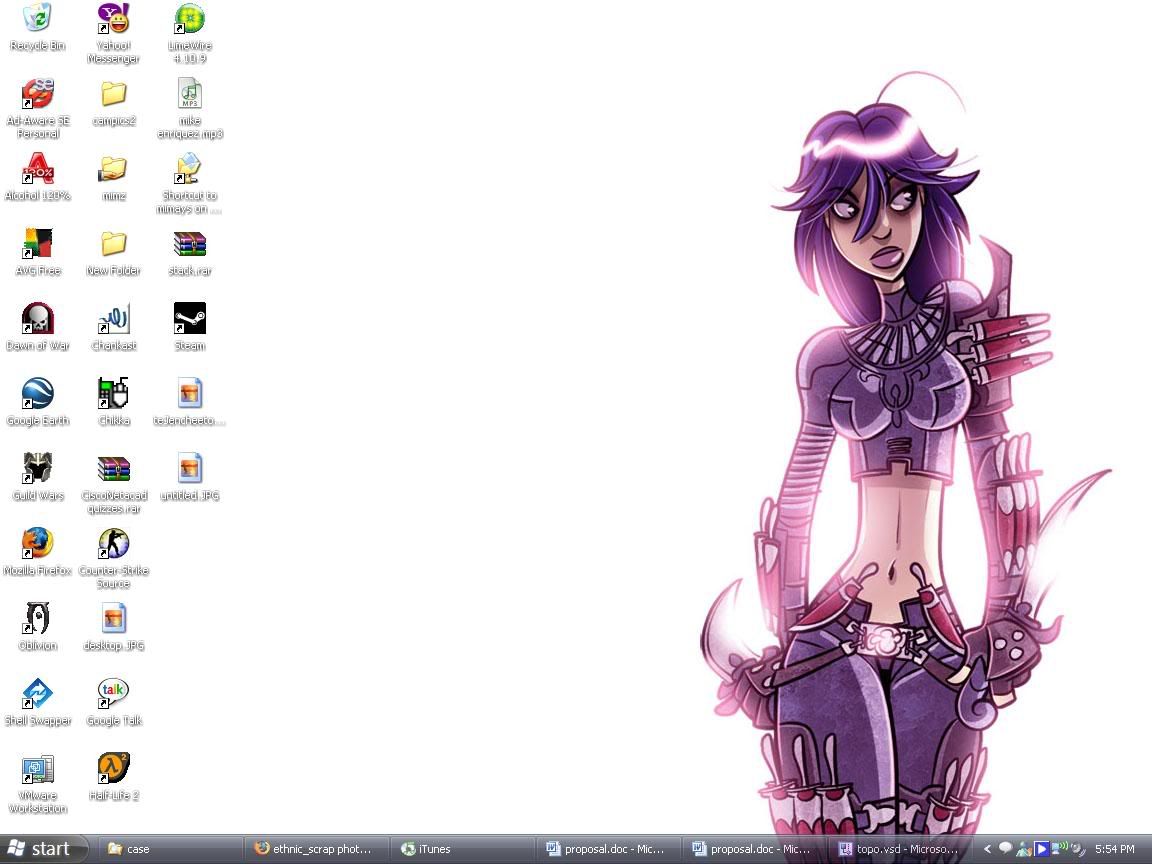Viewport: 1152px width, 864px height.
Task: Open the blue play-arrow tray icon
Action: coord(1041,849)
